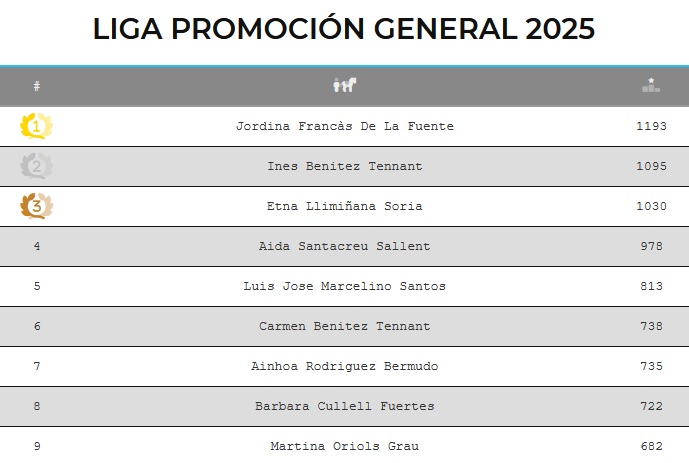The height and width of the screenshot is (463, 689).
Task: Open Ainhoa Rodriguez Bermudo's entry
Action: click(x=345, y=366)
